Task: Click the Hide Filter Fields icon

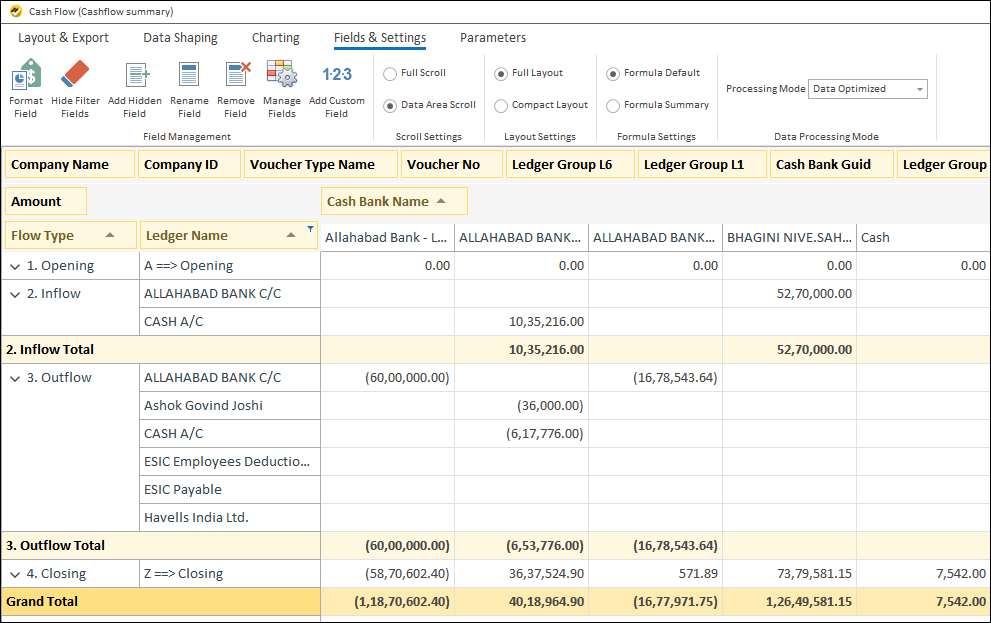Action: [x=75, y=88]
